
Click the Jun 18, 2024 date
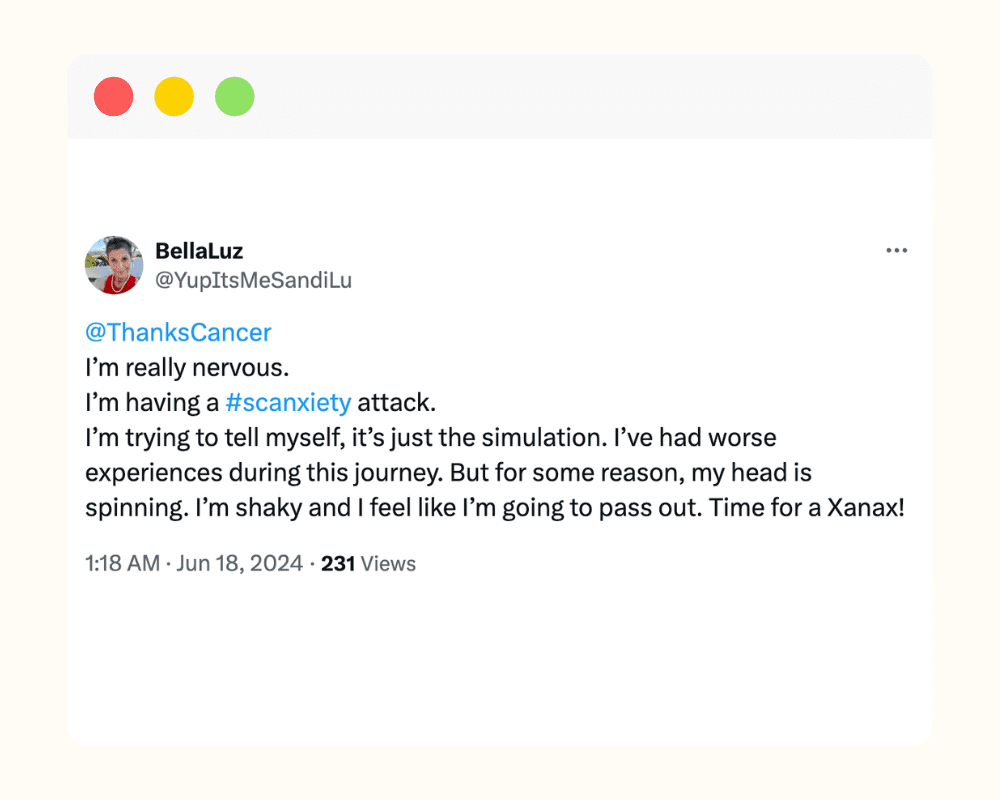point(239,564)
